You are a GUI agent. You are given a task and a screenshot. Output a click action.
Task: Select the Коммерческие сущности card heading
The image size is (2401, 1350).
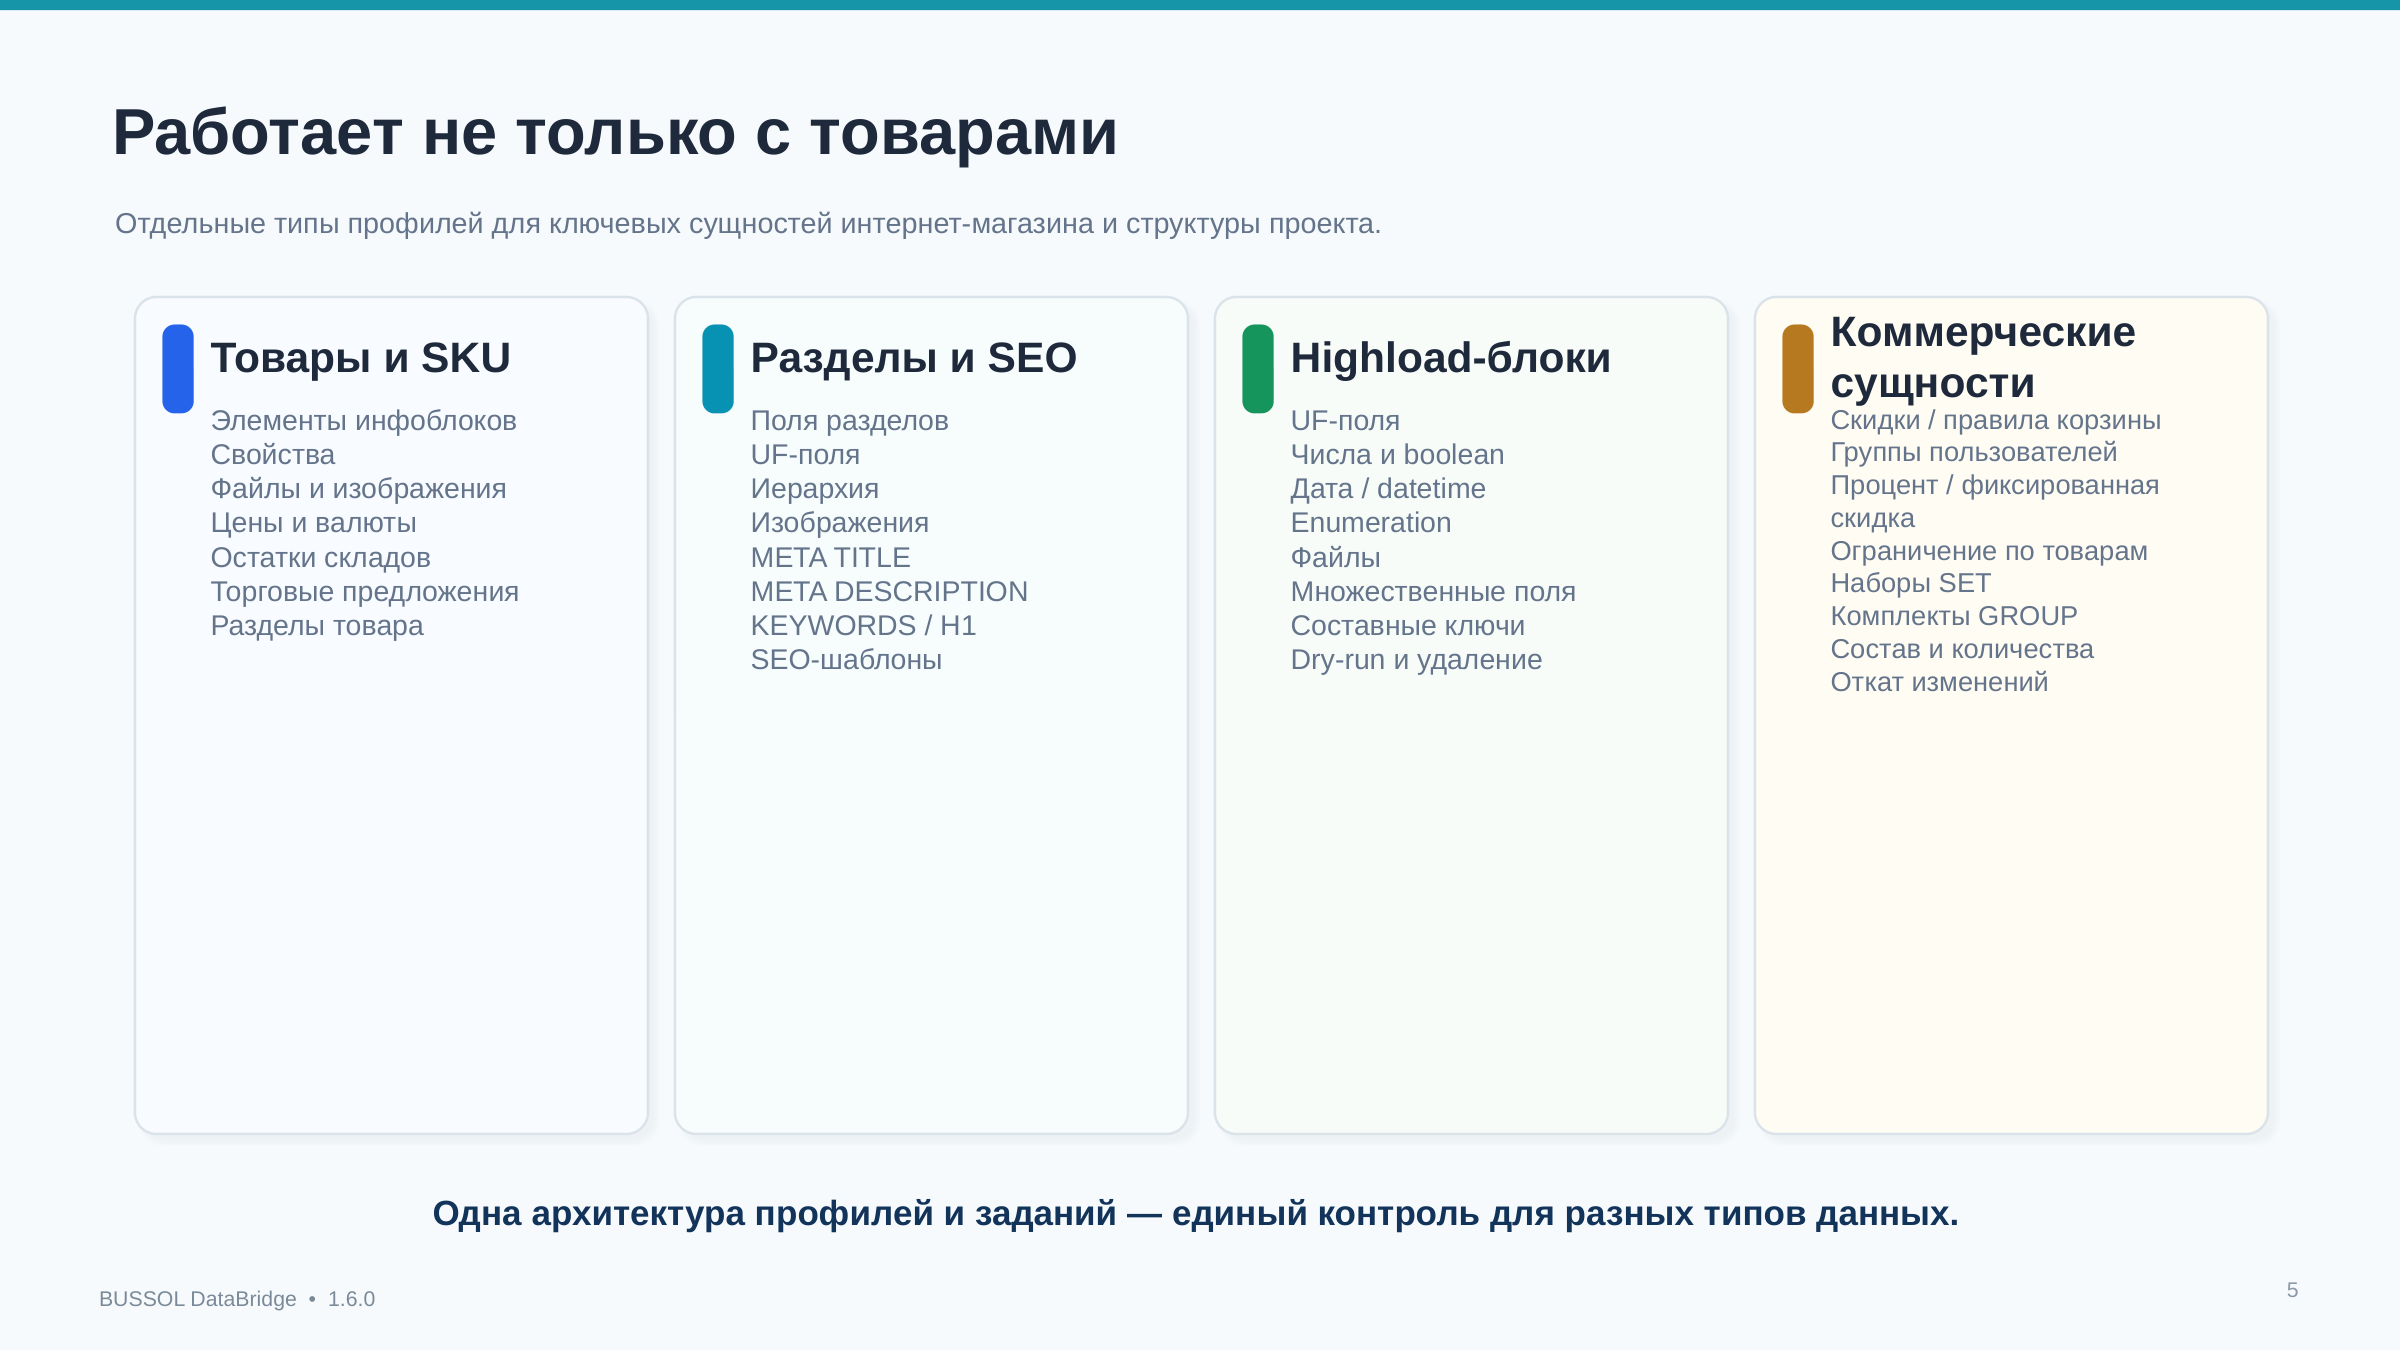[1982, 357]
